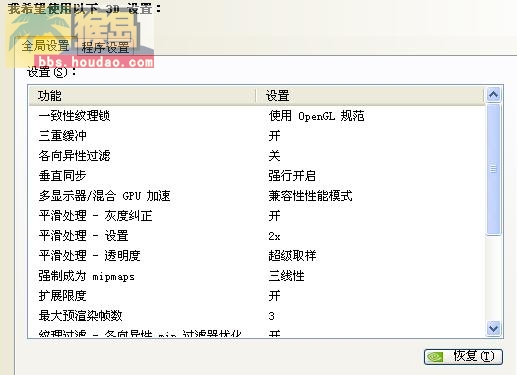
Task: Click the 设置 column header
Action: 370,96
